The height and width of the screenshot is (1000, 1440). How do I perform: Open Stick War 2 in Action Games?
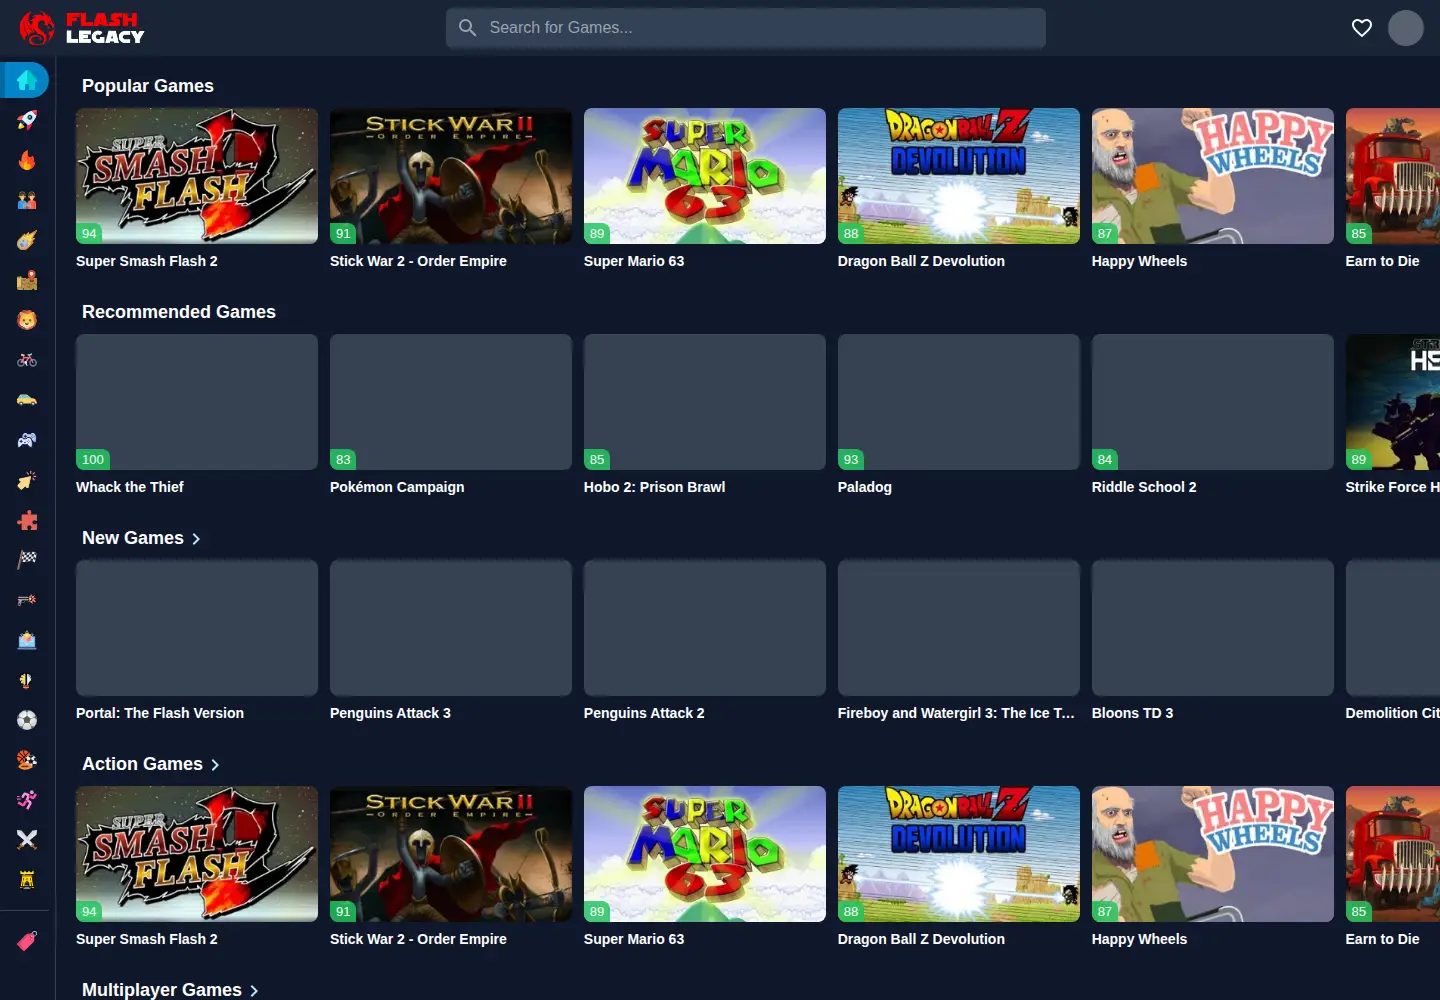(451, 854)
